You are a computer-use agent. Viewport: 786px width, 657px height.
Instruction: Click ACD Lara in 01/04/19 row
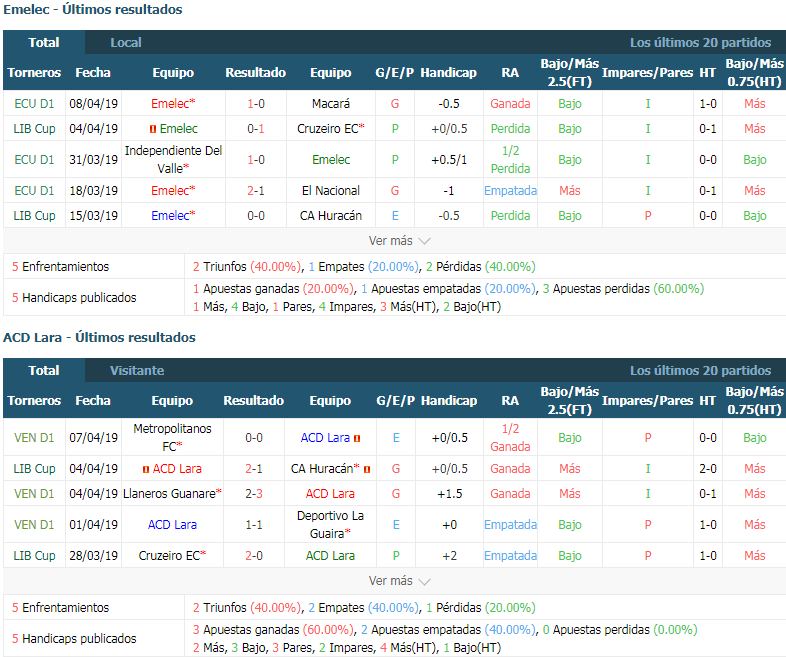click(x=172, y=525)
